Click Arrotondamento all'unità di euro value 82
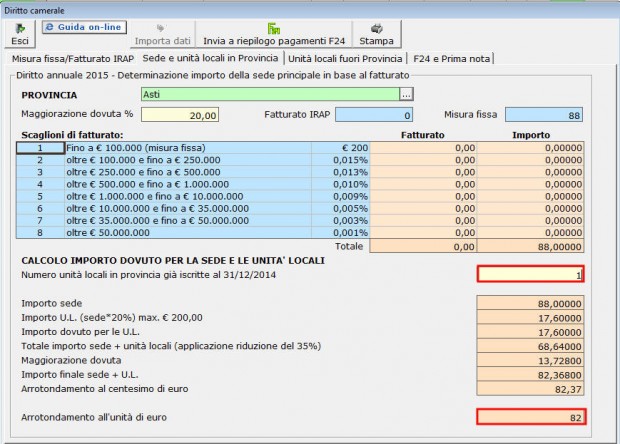The width and height of the screenshot is (620, 444). tap(531, 417)
